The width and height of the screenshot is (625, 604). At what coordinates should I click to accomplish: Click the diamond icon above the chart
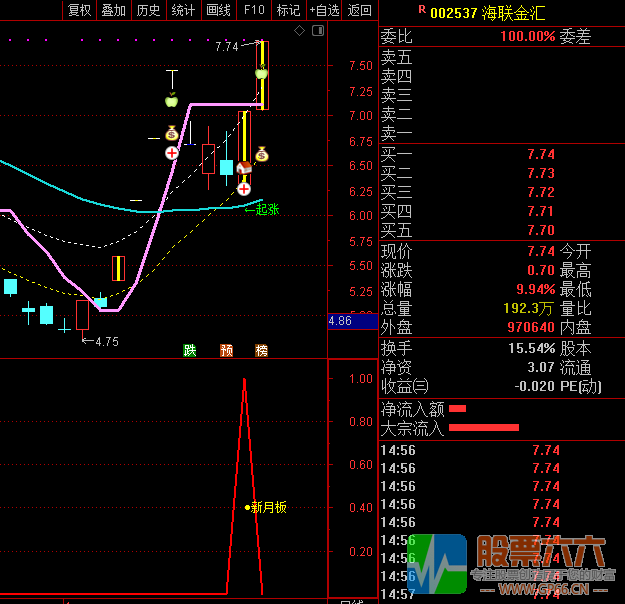click(299, 31)
